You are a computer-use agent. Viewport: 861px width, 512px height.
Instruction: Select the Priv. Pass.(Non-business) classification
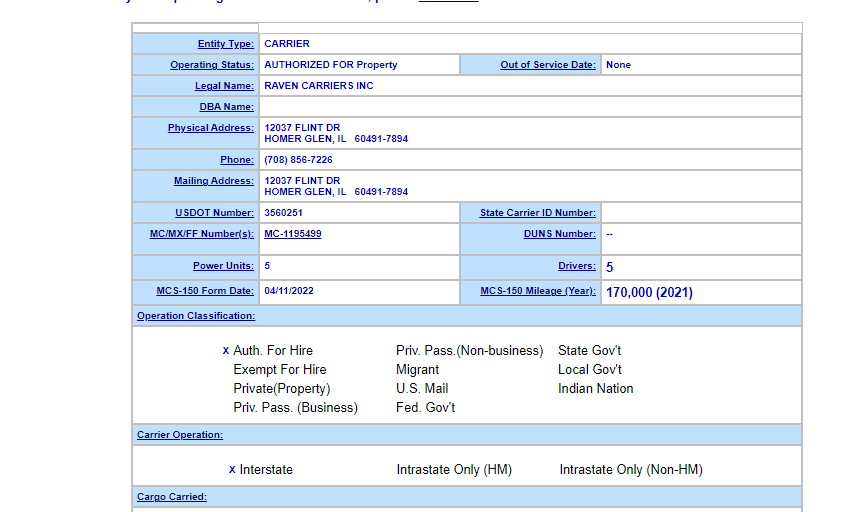[469, 350]
